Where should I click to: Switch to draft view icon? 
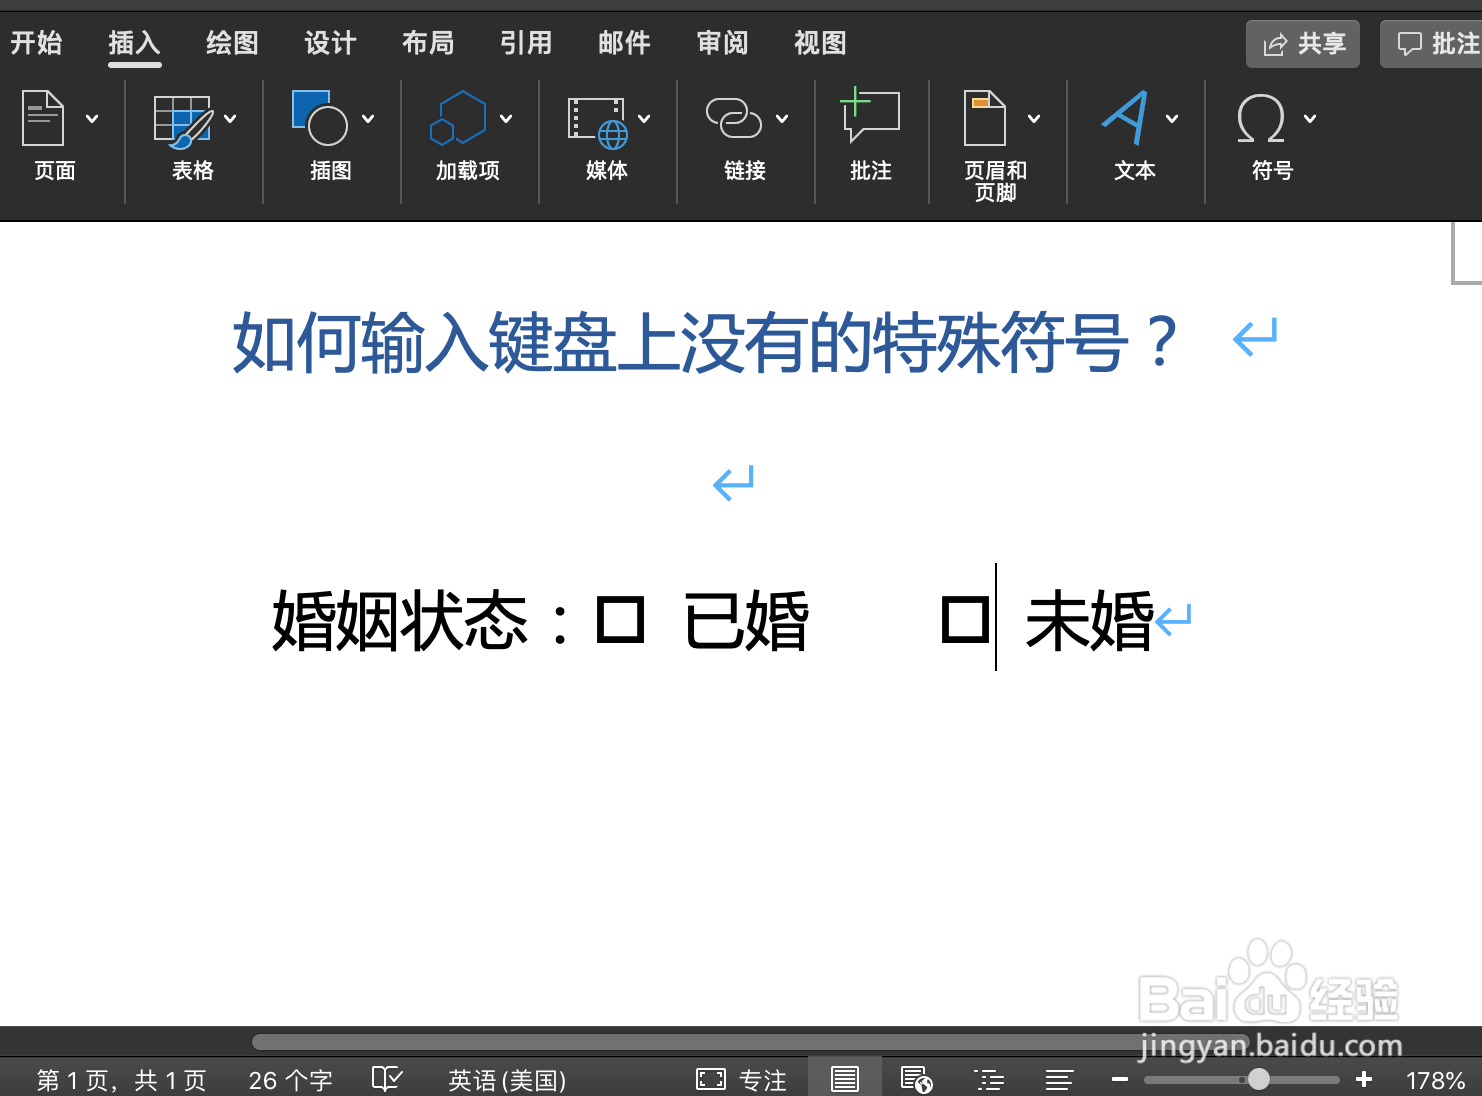pyautogui.click(x=1059, y=1079)
